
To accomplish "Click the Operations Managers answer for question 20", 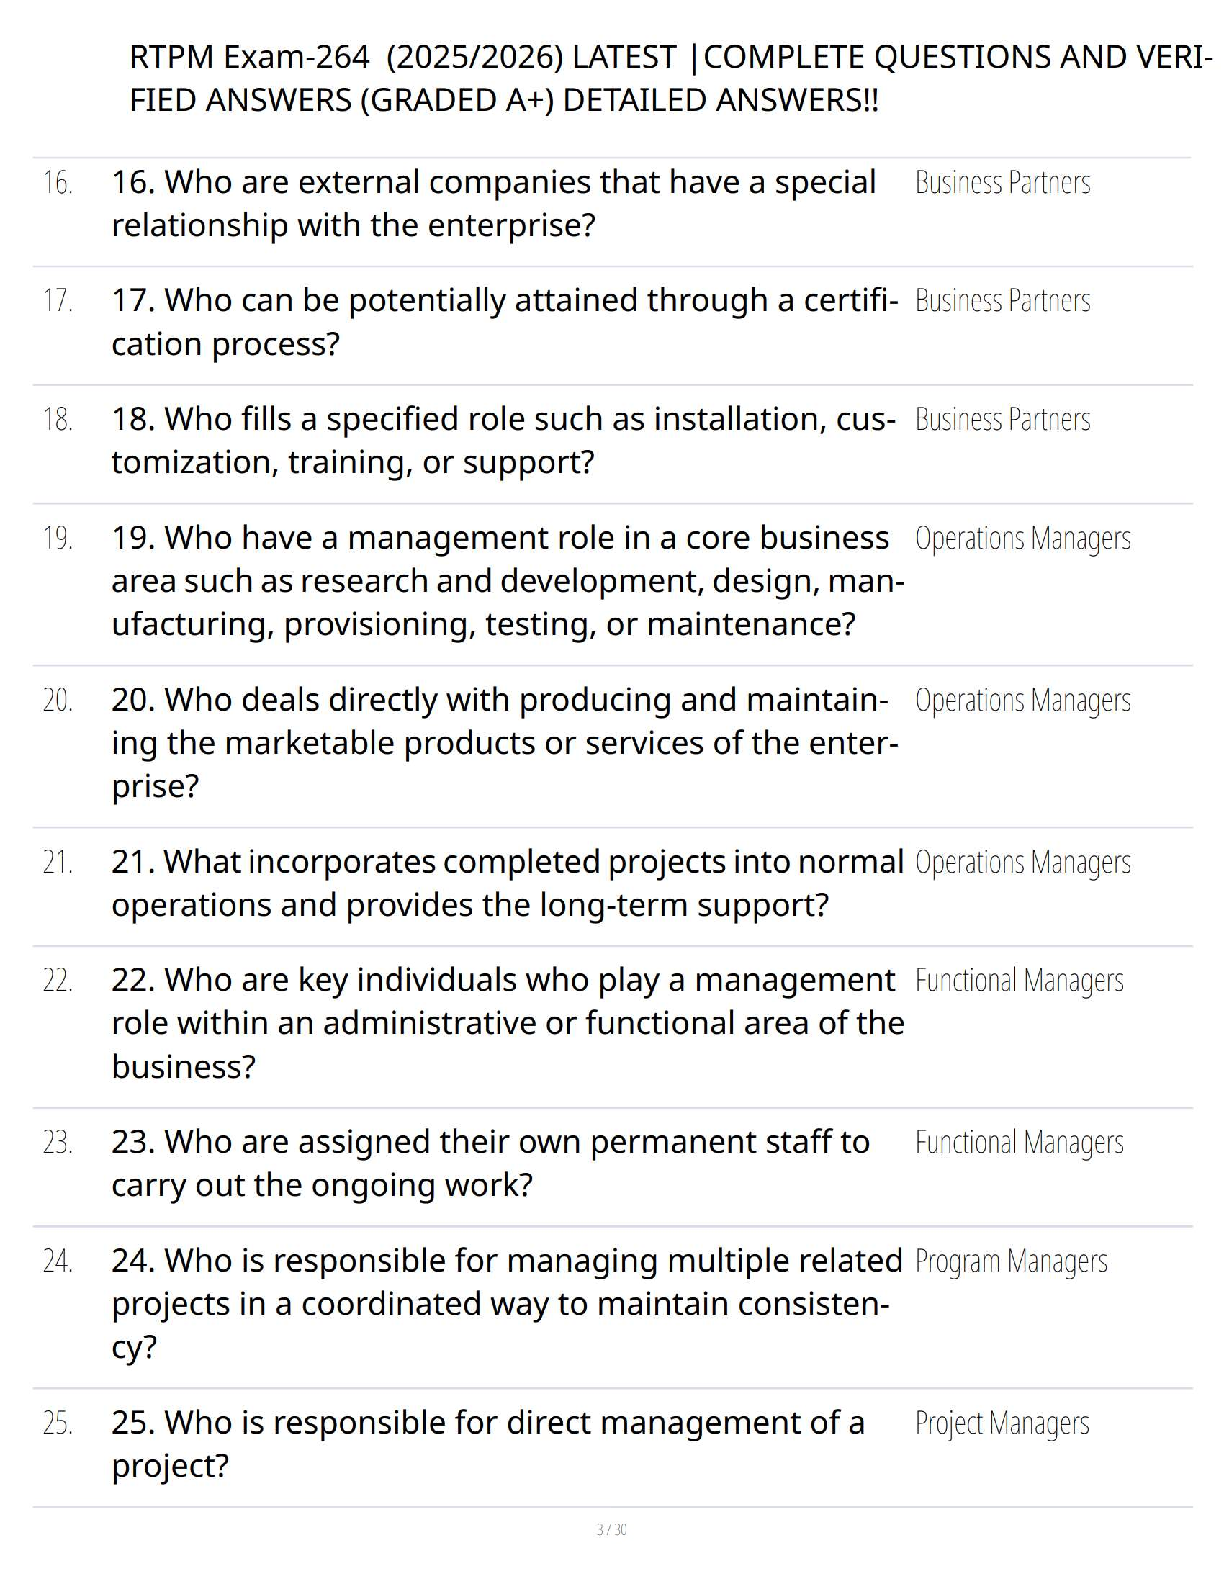I will pyautogui.click(x=1023, y=701).
